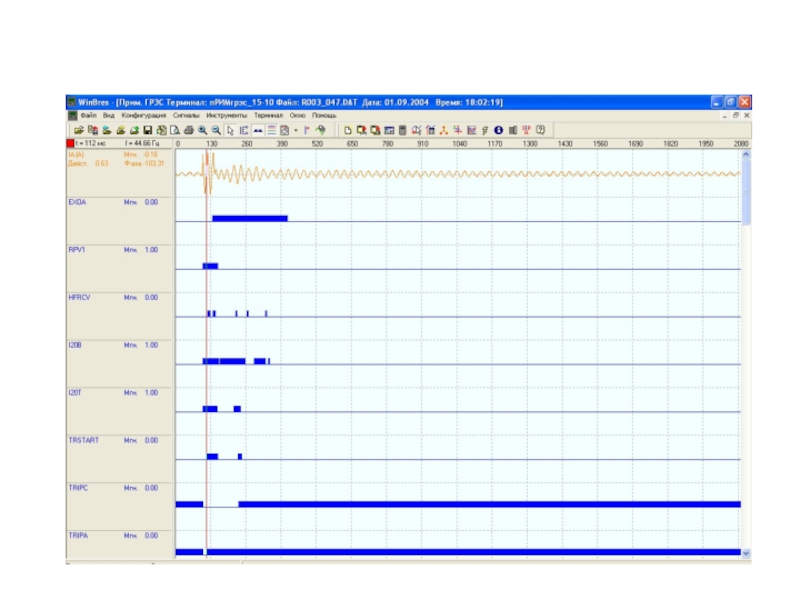The height and width of the screenshot is (600, 800).
Task: Click the blue round info icon
Action: (498, 131)
